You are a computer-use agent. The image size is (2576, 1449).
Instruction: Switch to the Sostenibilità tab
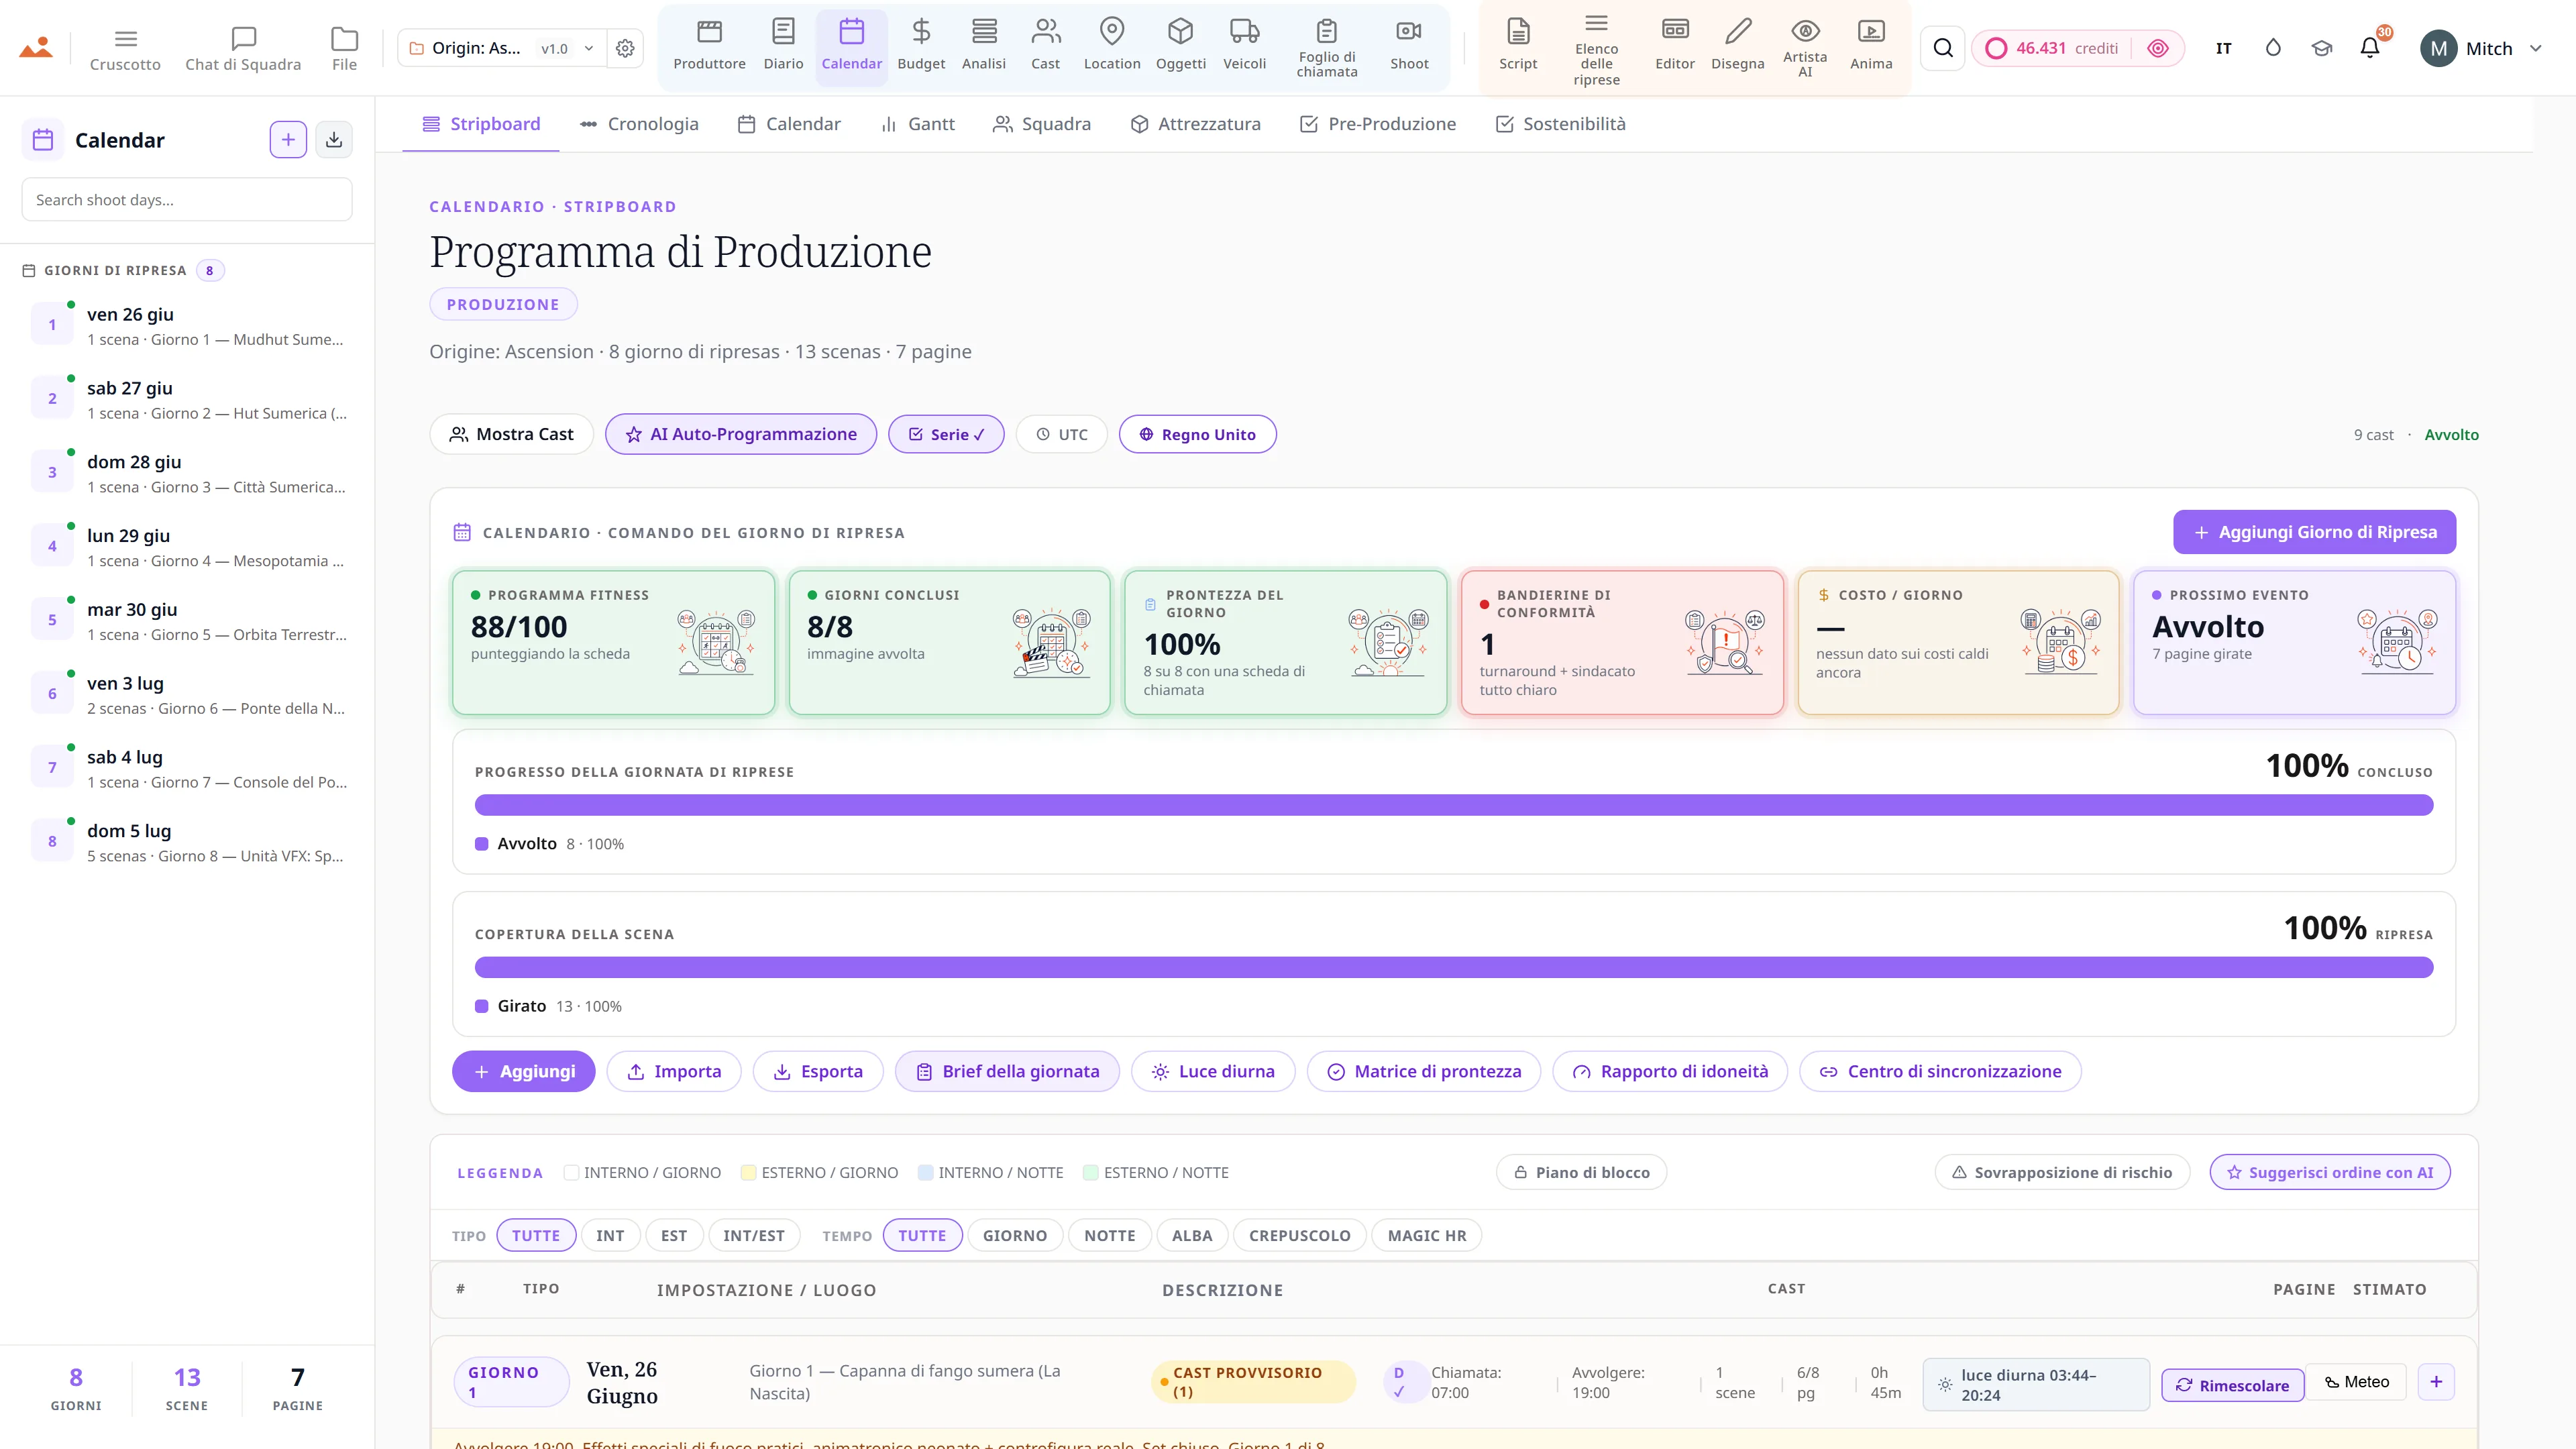click(x=1560, y=124)
